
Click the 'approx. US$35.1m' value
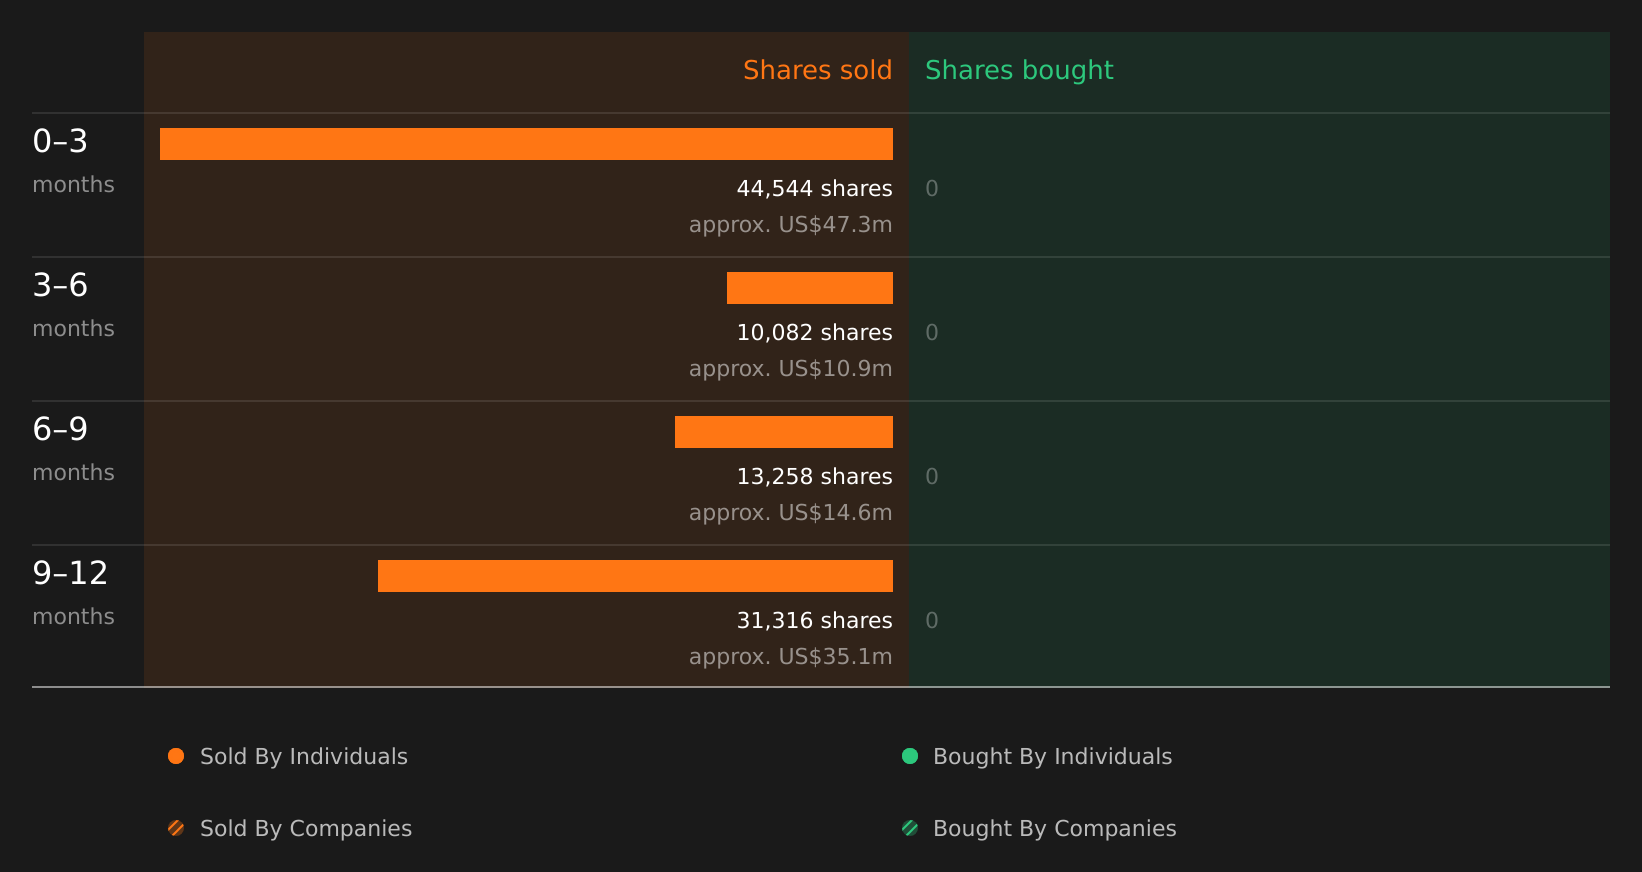(x=790, y=657)
